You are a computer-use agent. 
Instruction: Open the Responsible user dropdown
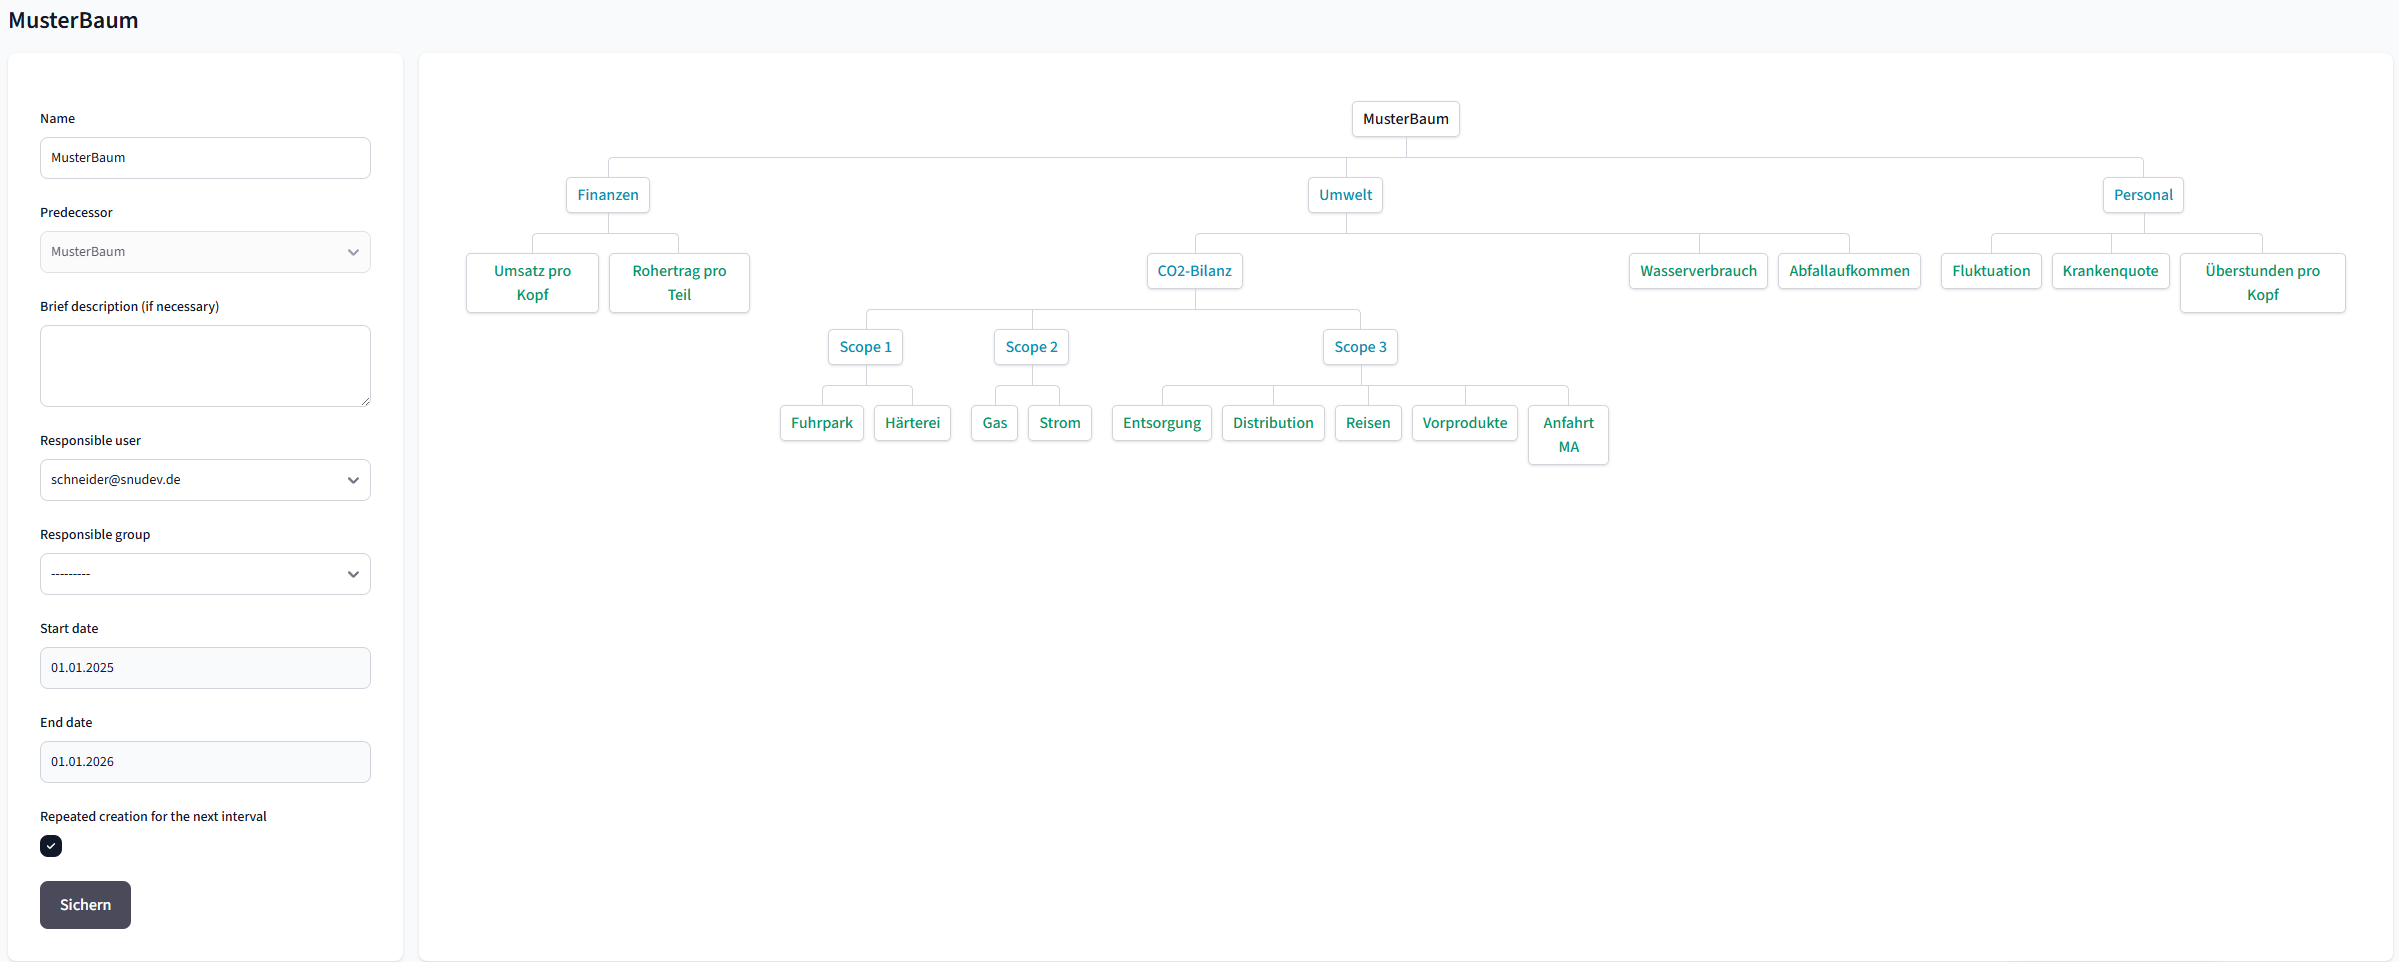click(x=205, y=480)
